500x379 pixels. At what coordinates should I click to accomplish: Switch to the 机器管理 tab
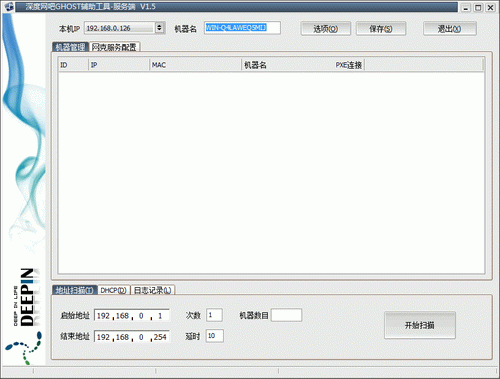[70, 47]
